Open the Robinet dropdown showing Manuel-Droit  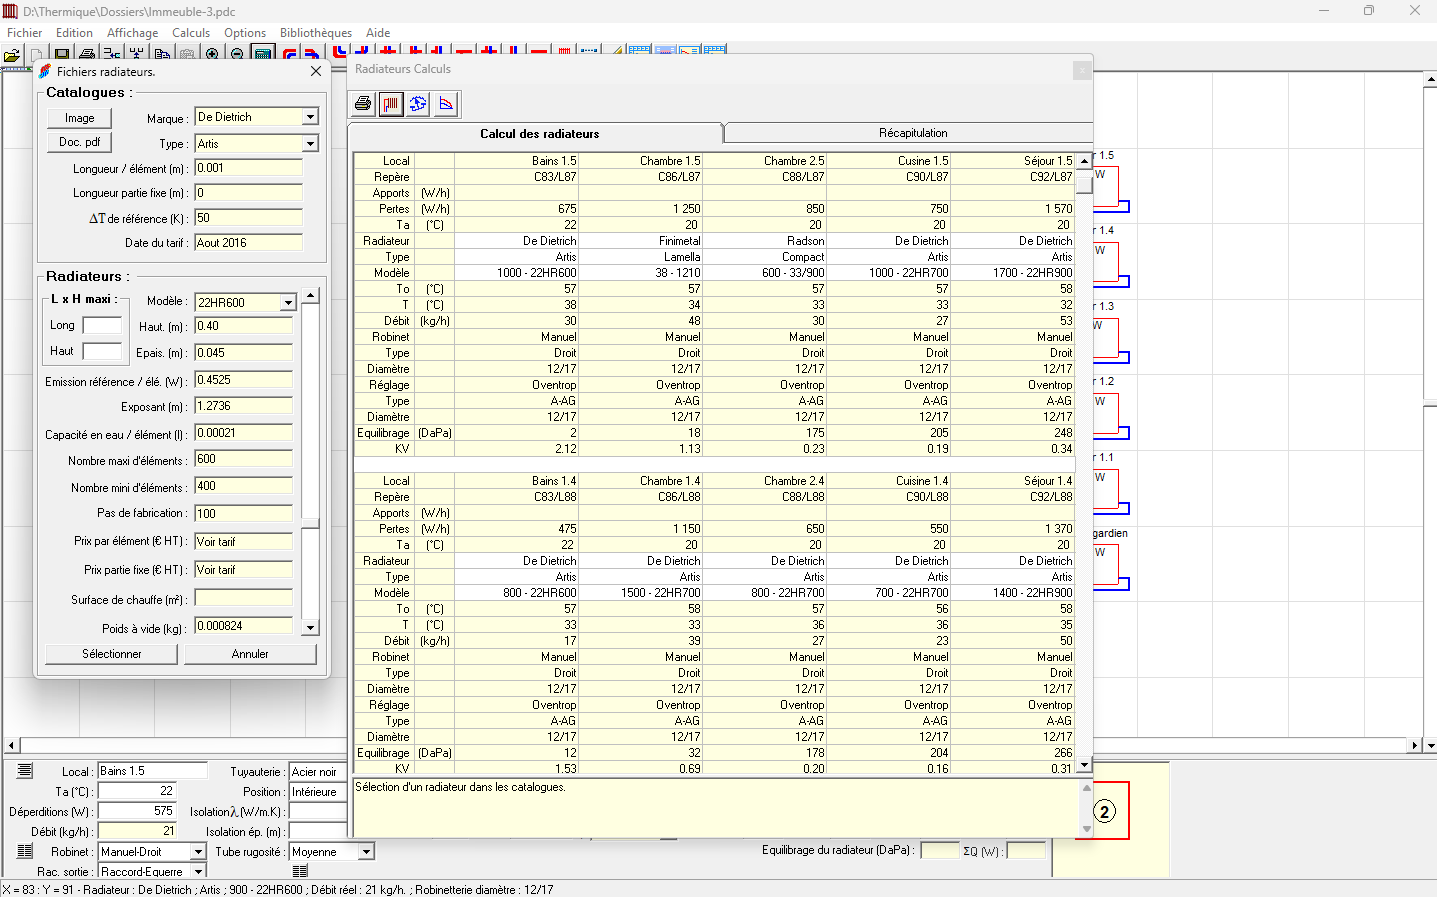[198, 852]
